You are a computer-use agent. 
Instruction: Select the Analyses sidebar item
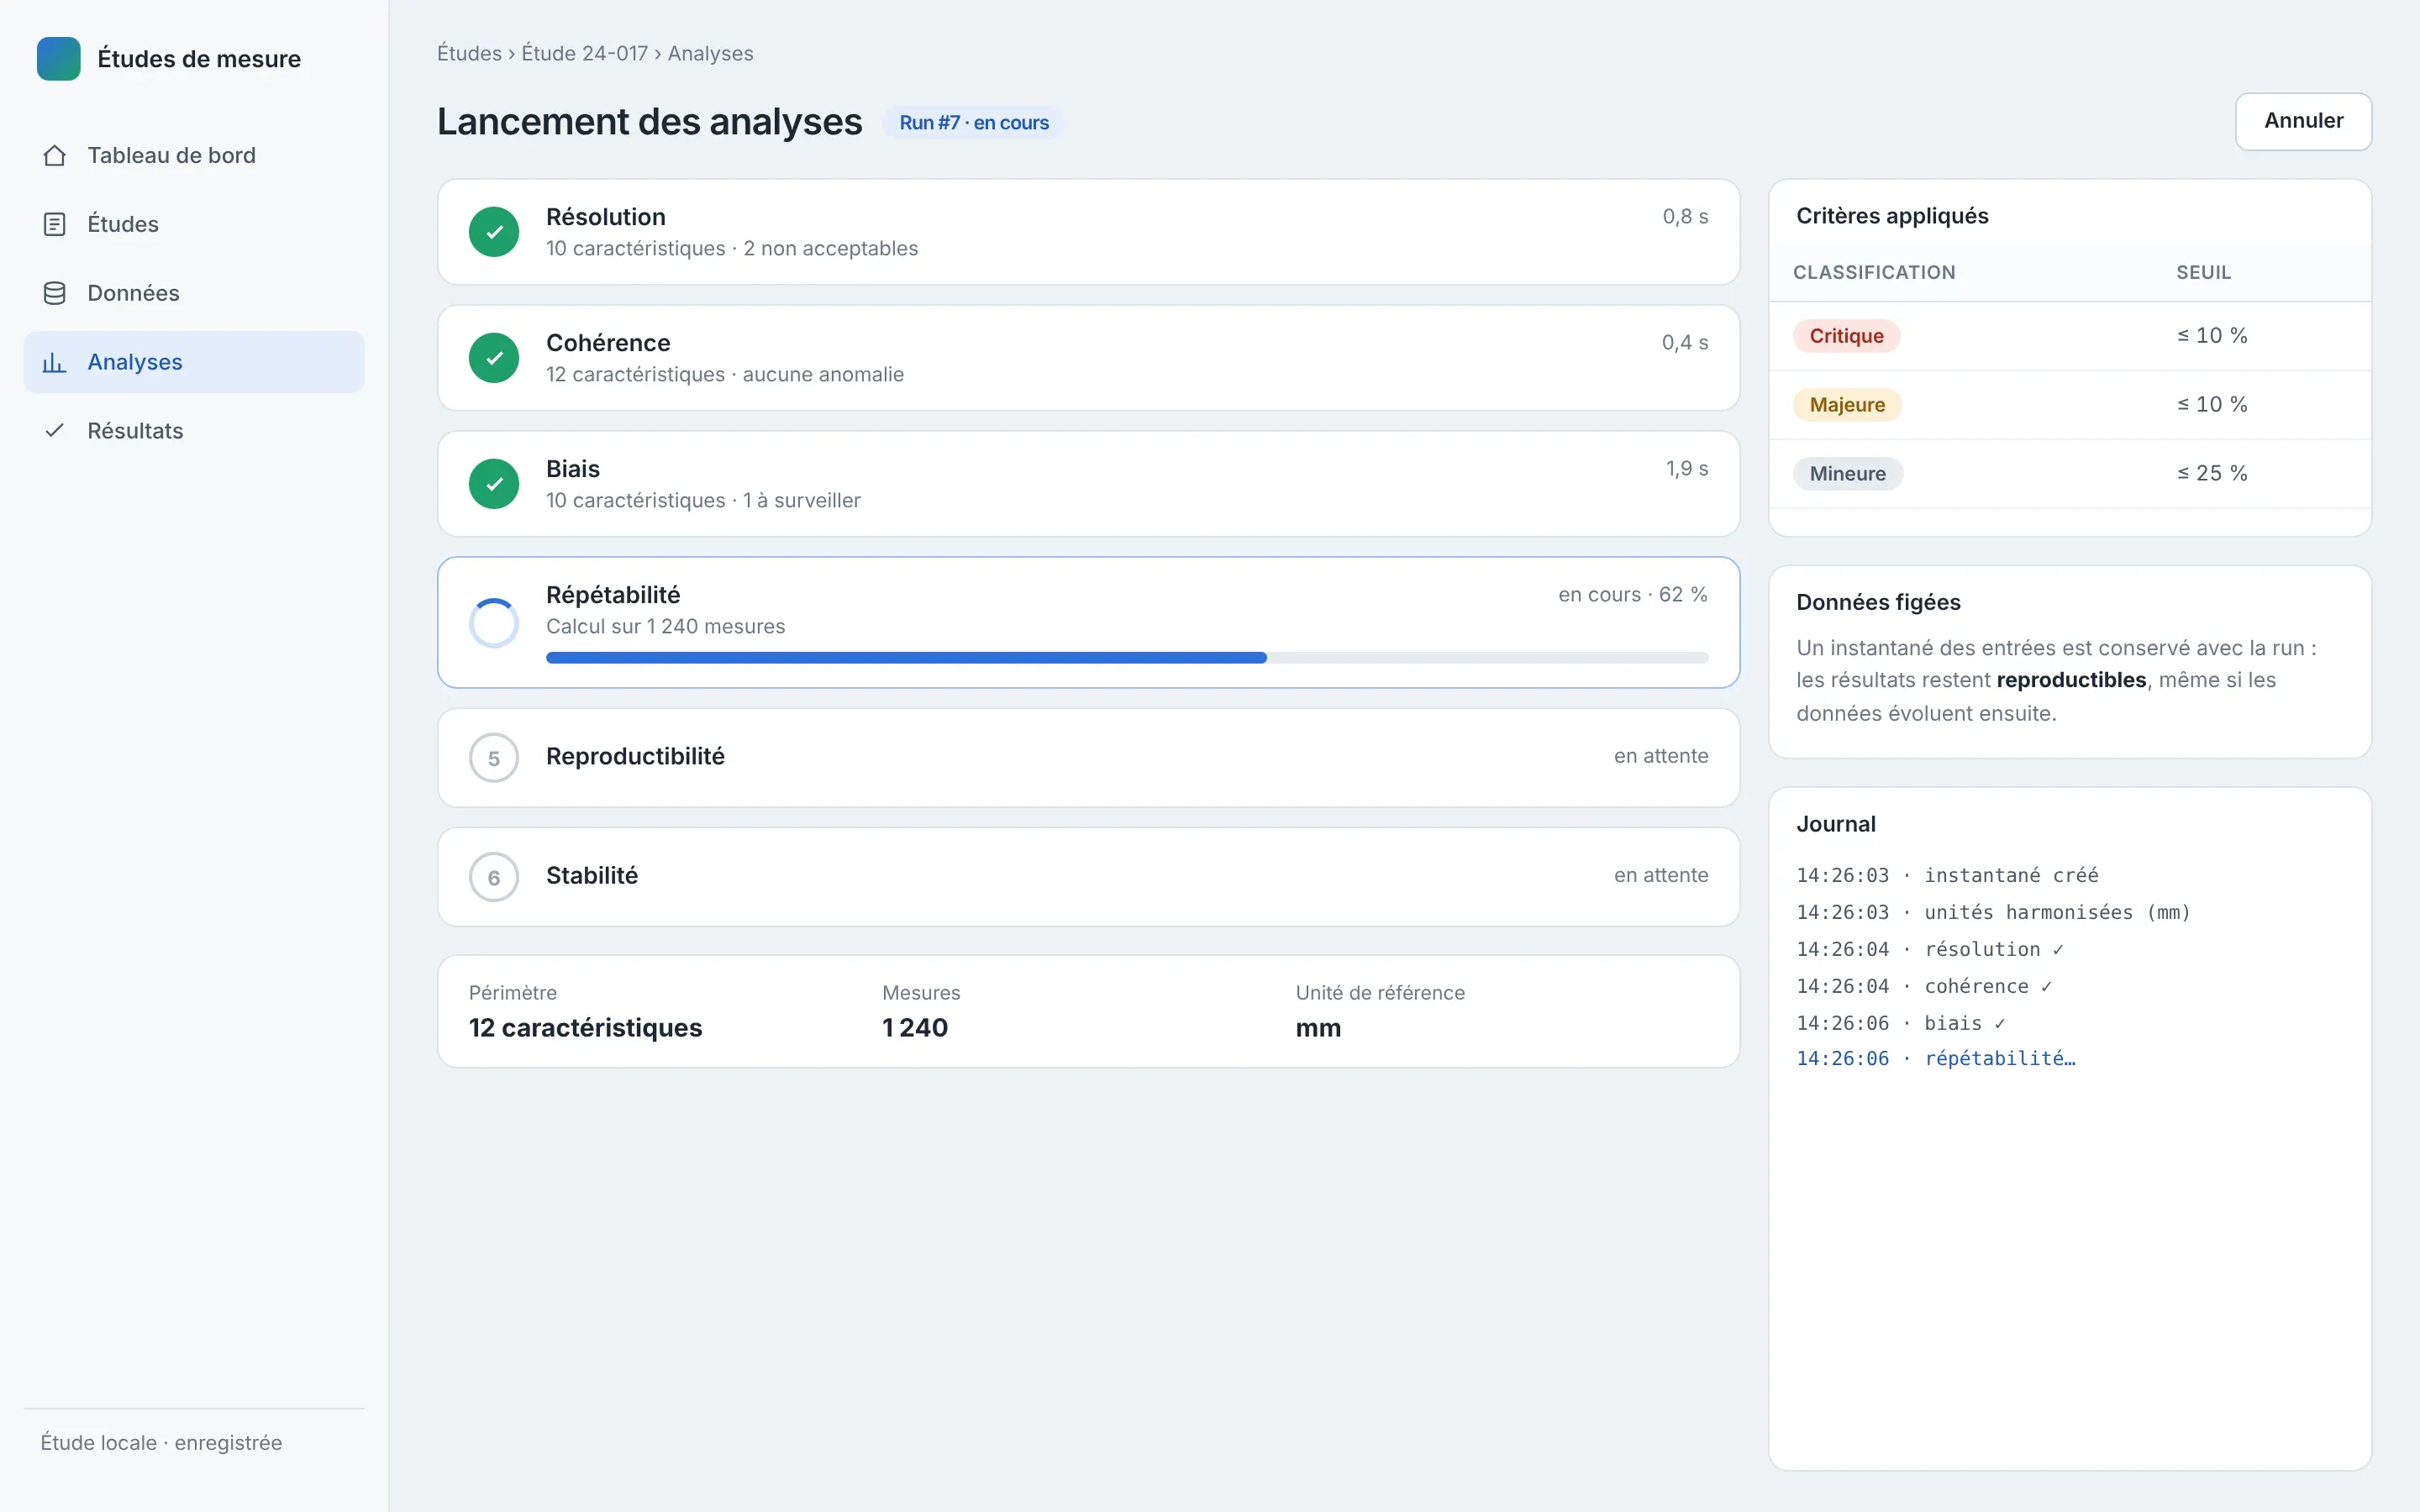point(194,362)
